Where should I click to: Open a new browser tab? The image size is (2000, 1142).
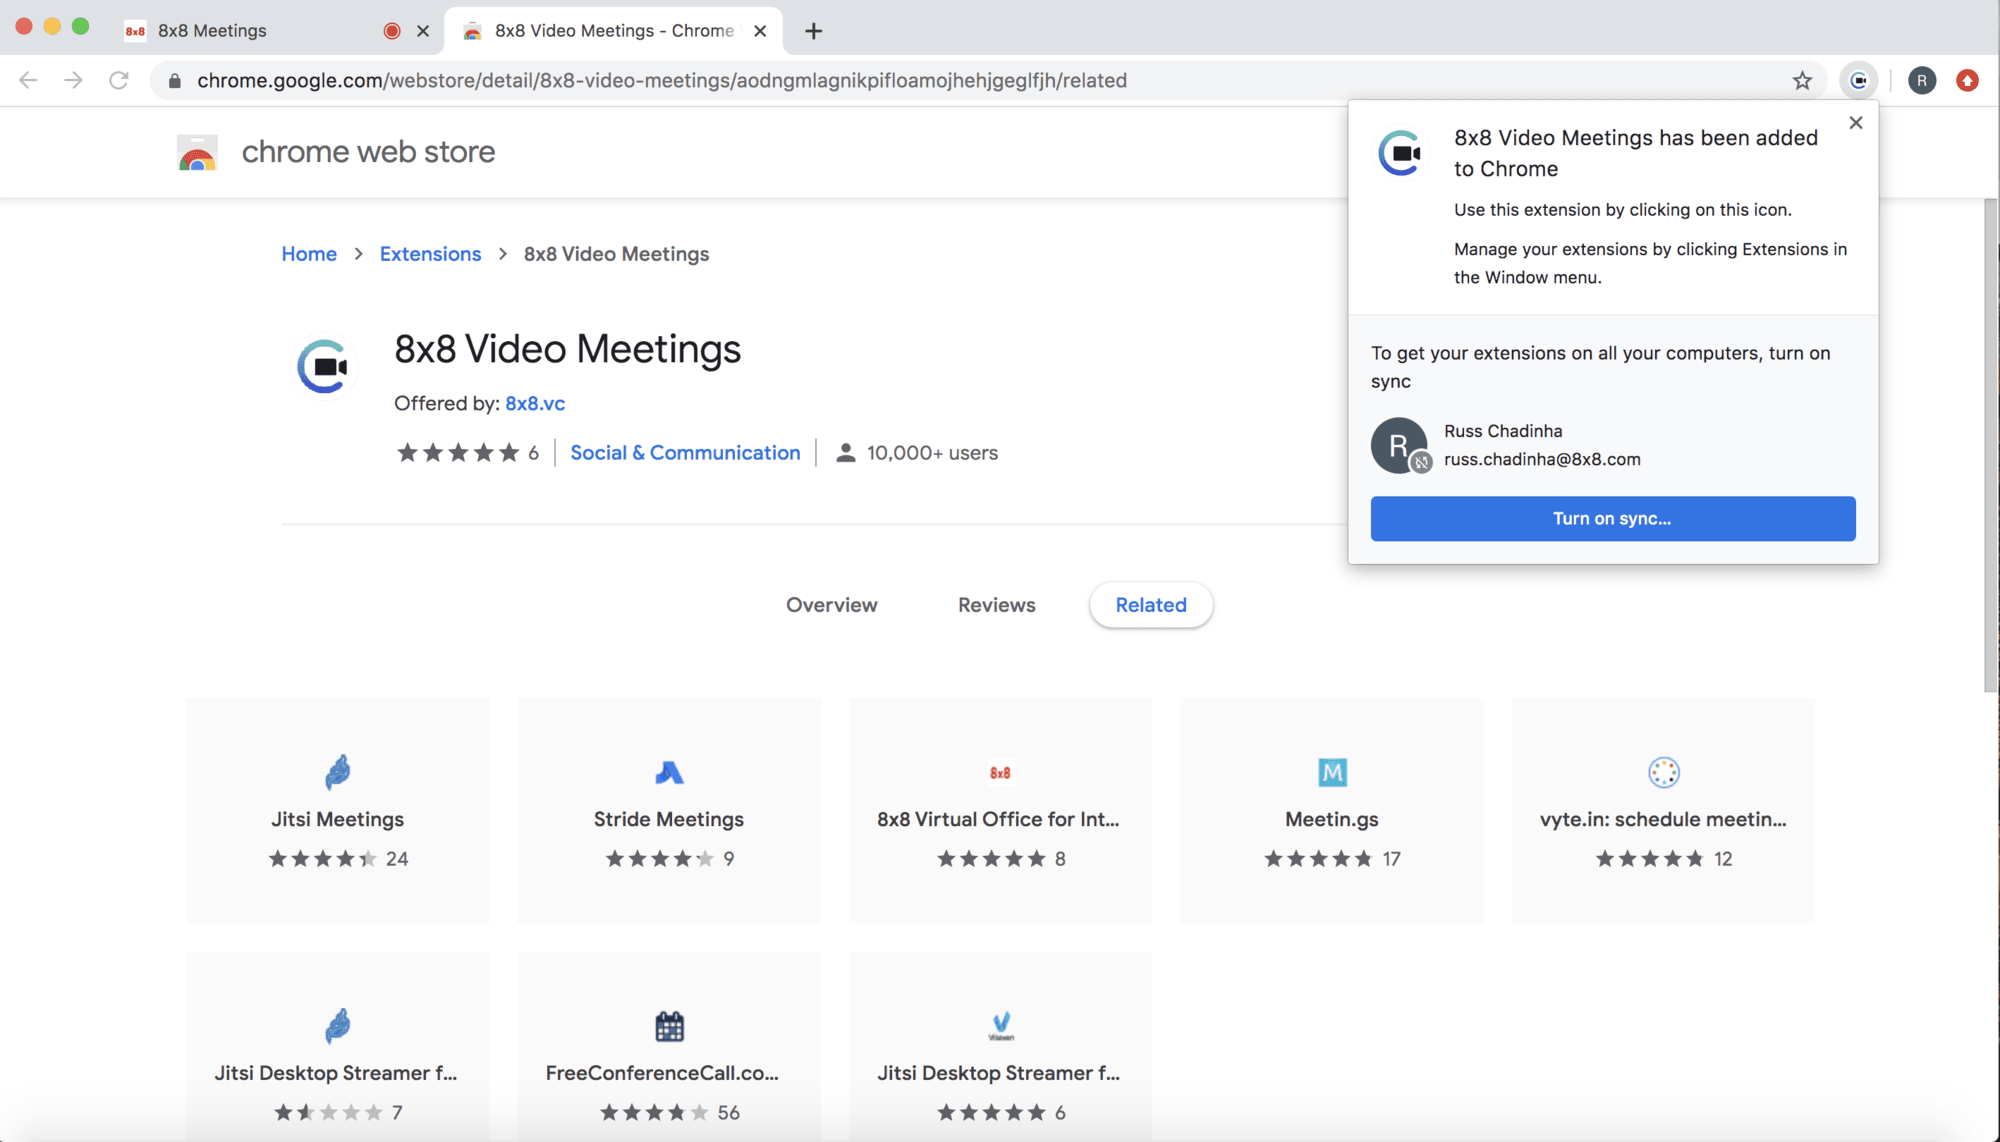[813, 31]
